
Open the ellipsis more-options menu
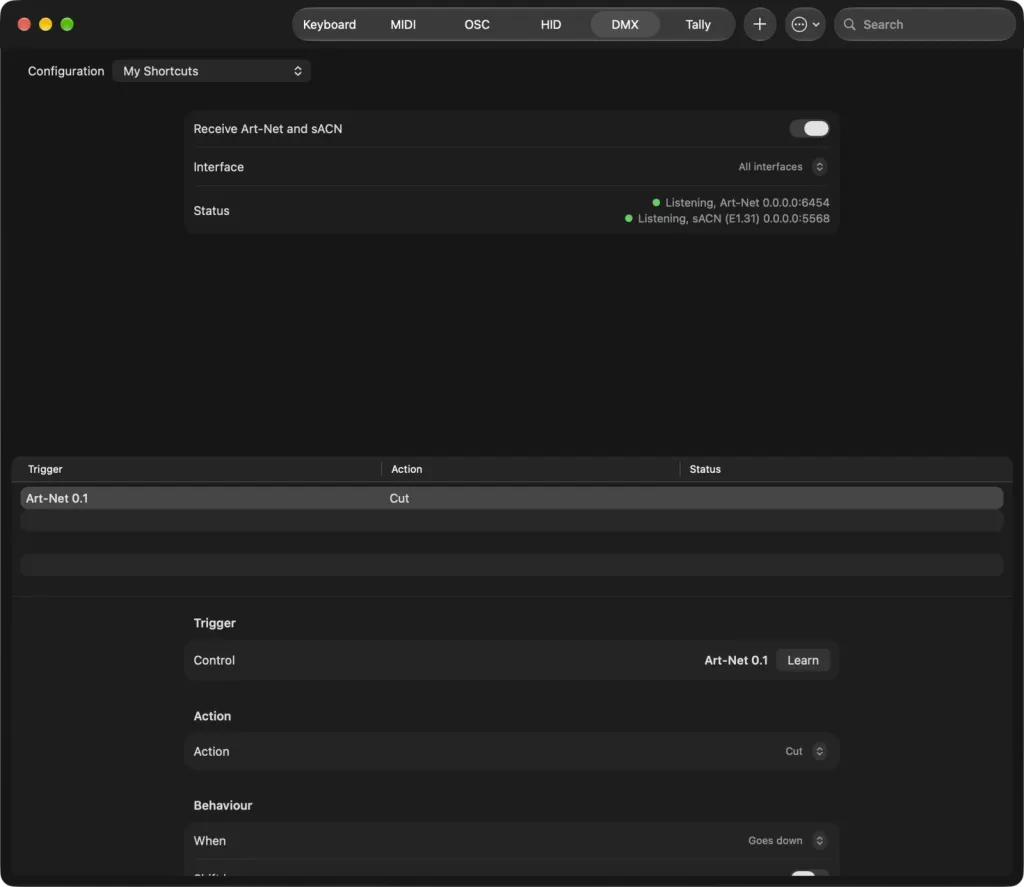coord(805,24)
